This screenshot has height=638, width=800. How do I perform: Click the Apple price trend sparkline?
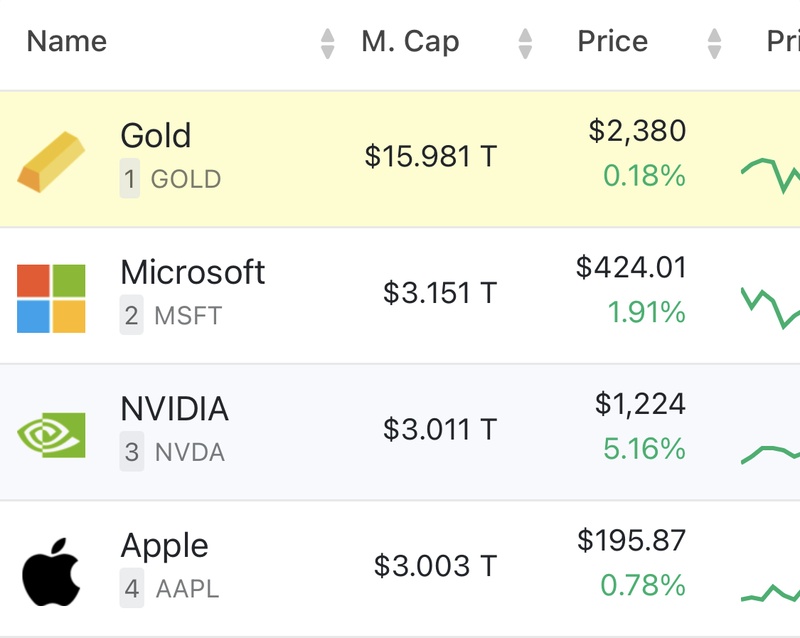771,592
